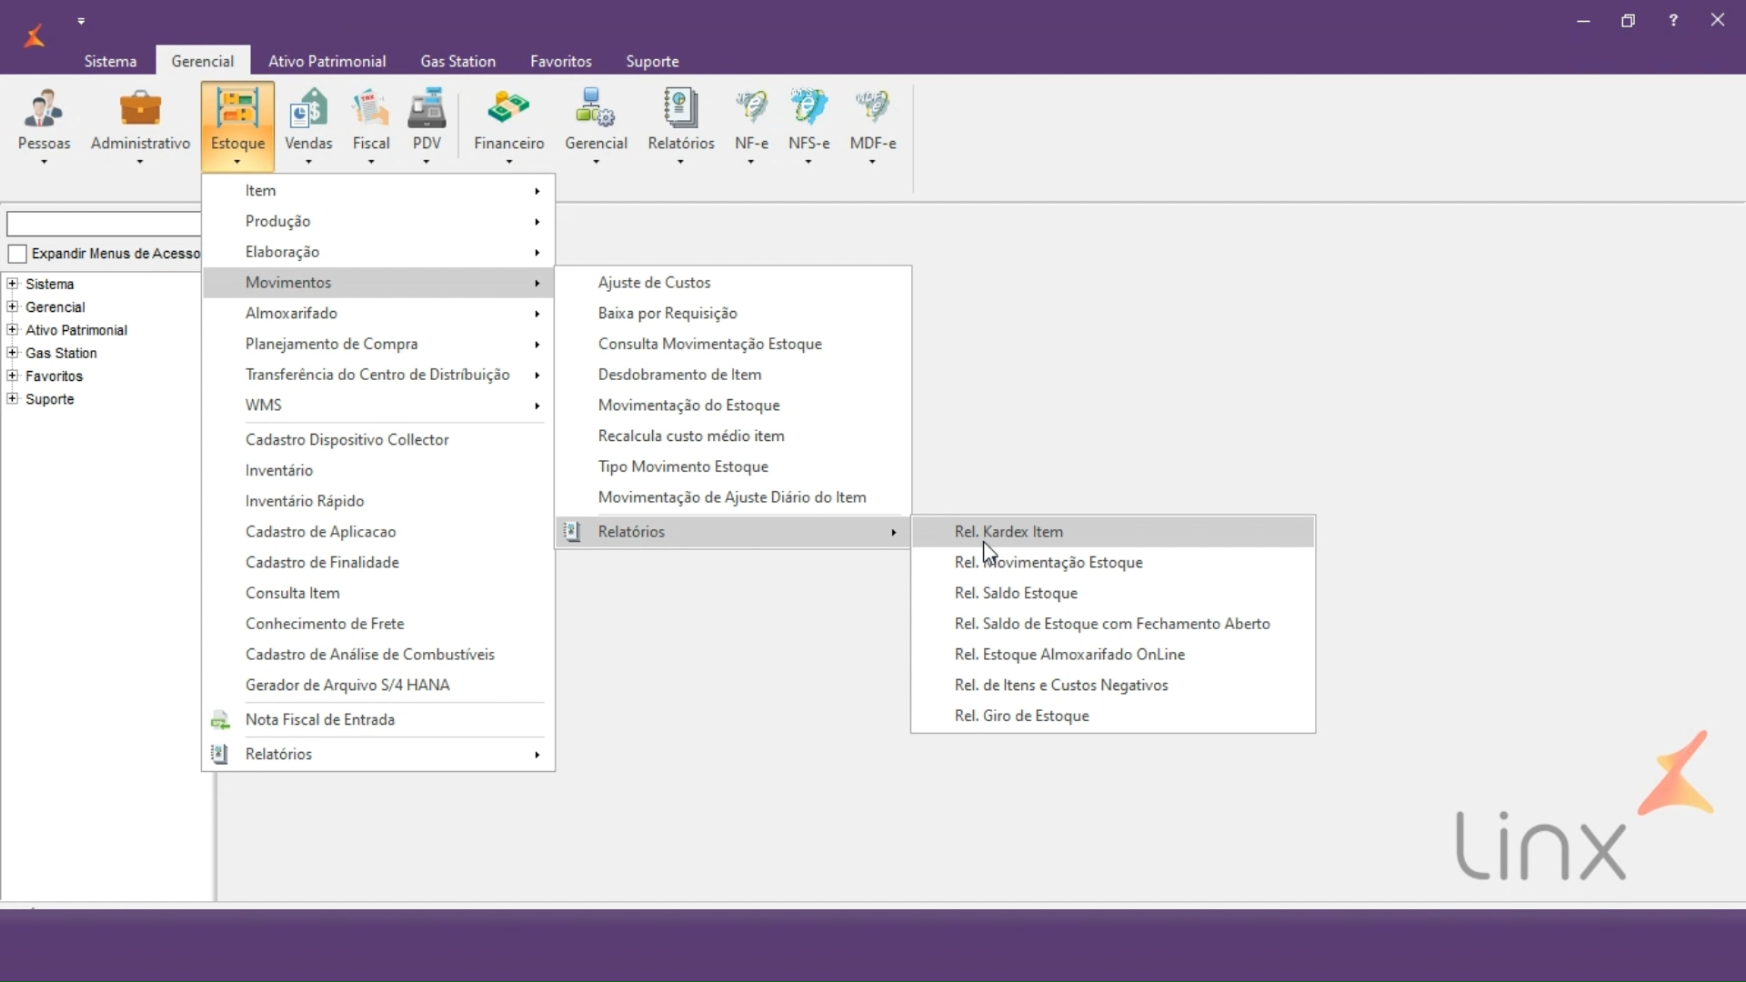Switch to the Sistema ribbon tab
The image size is (1746, 982).
pyautogui.click(x=110, y=61)
